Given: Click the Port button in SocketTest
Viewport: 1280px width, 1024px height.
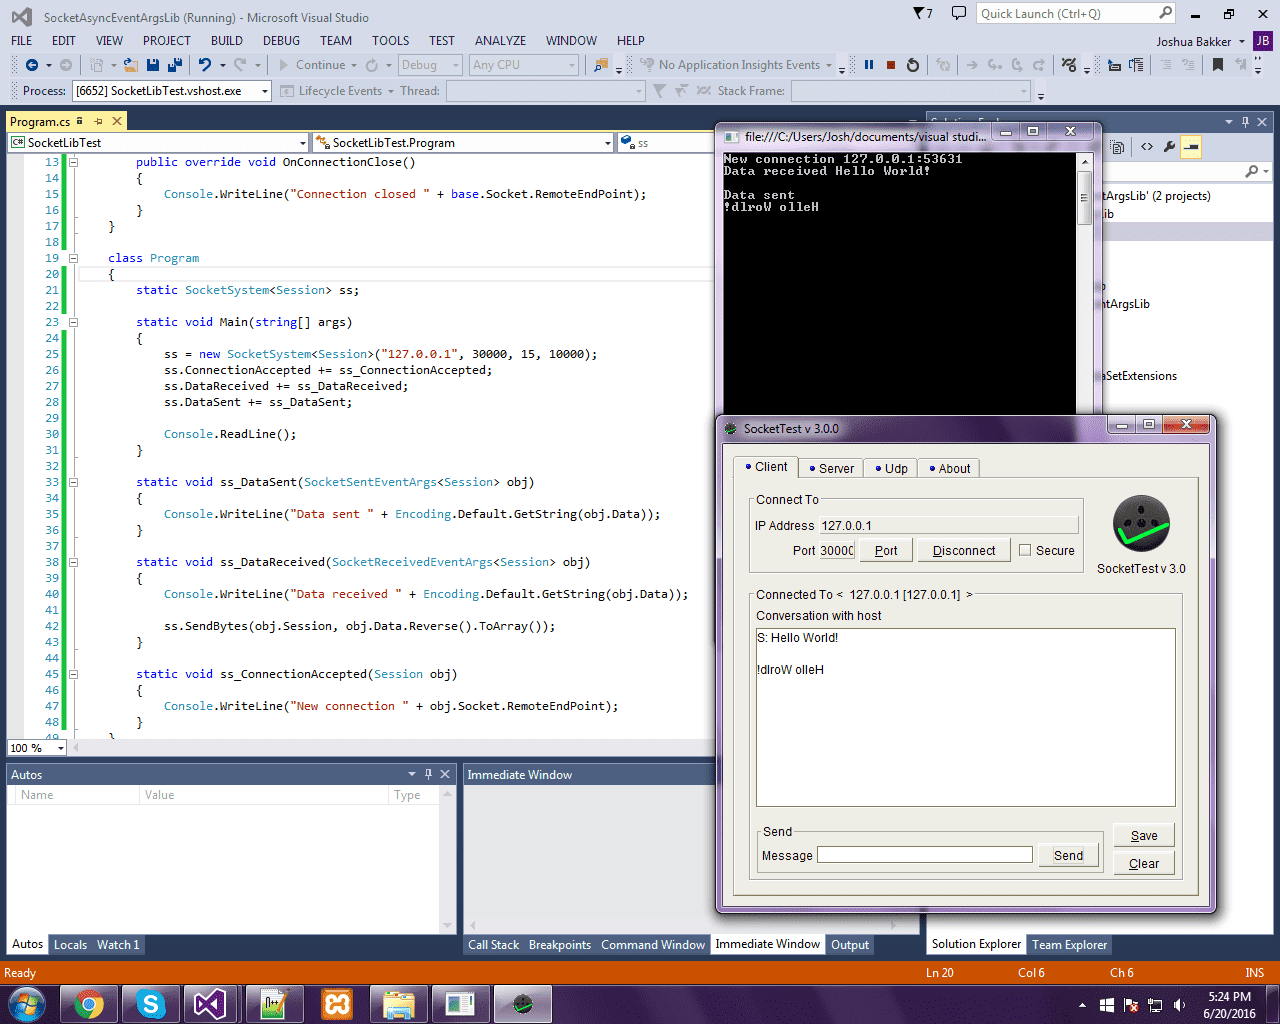Looking at the screenshot, I should coord(886,551).
